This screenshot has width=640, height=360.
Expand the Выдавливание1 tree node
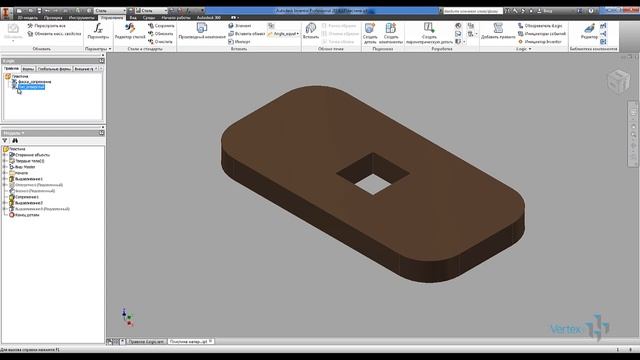[x=5, y=179]
